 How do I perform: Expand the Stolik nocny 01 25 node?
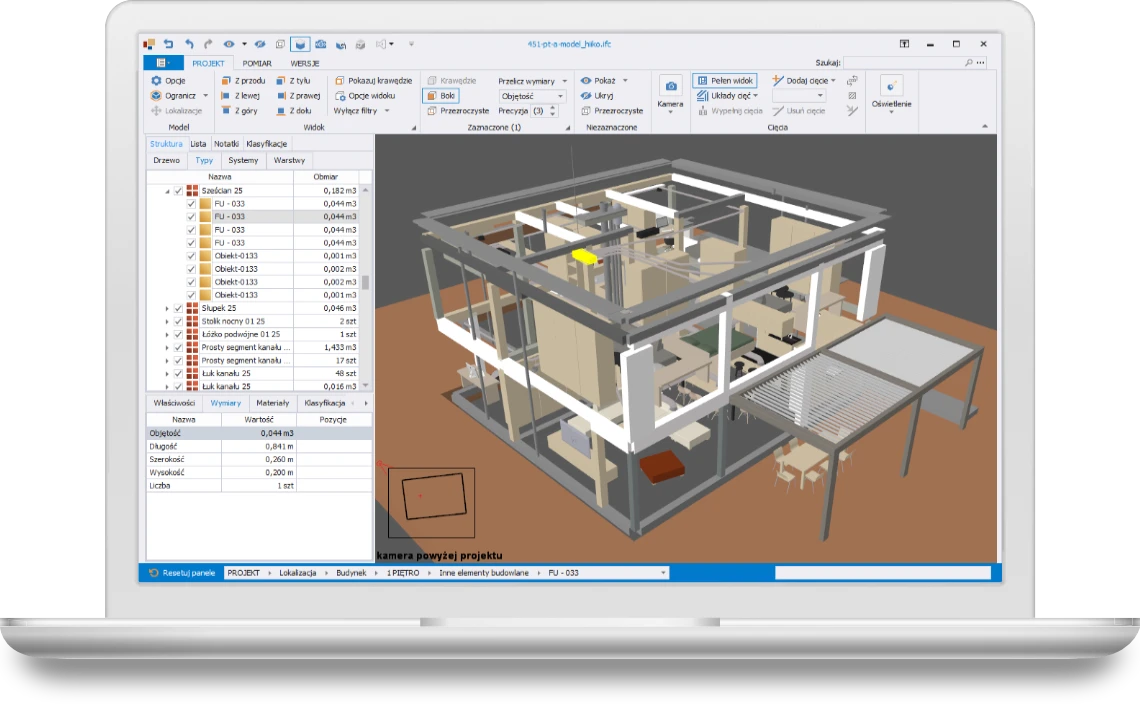coord(167,321)
